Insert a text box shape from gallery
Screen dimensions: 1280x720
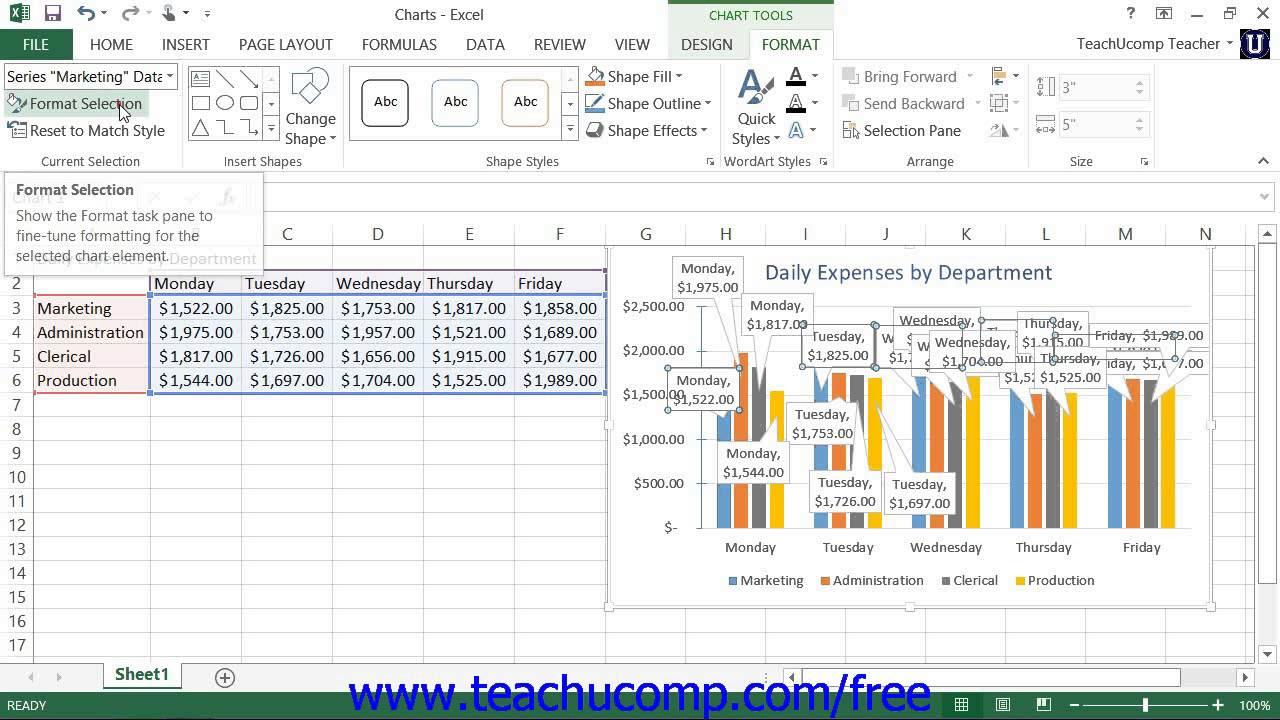(x=201, y=78)
